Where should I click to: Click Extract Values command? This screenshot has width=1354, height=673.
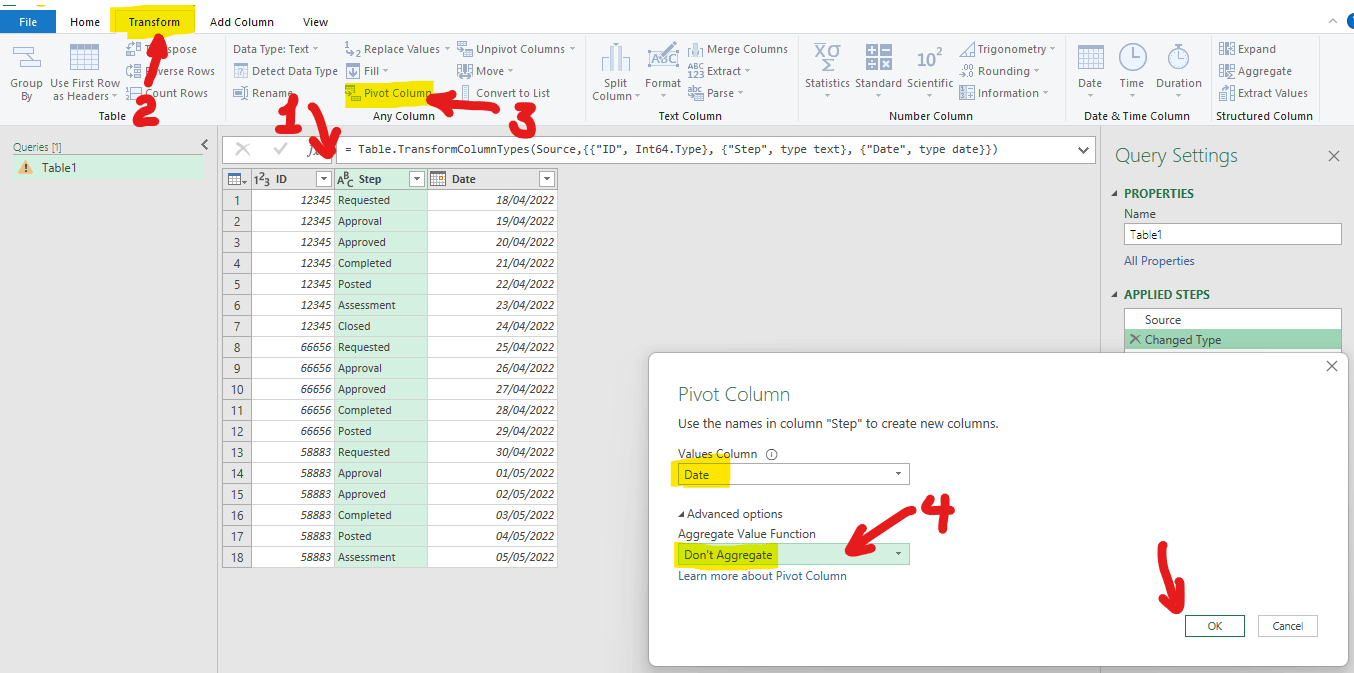pos(1263,93)
